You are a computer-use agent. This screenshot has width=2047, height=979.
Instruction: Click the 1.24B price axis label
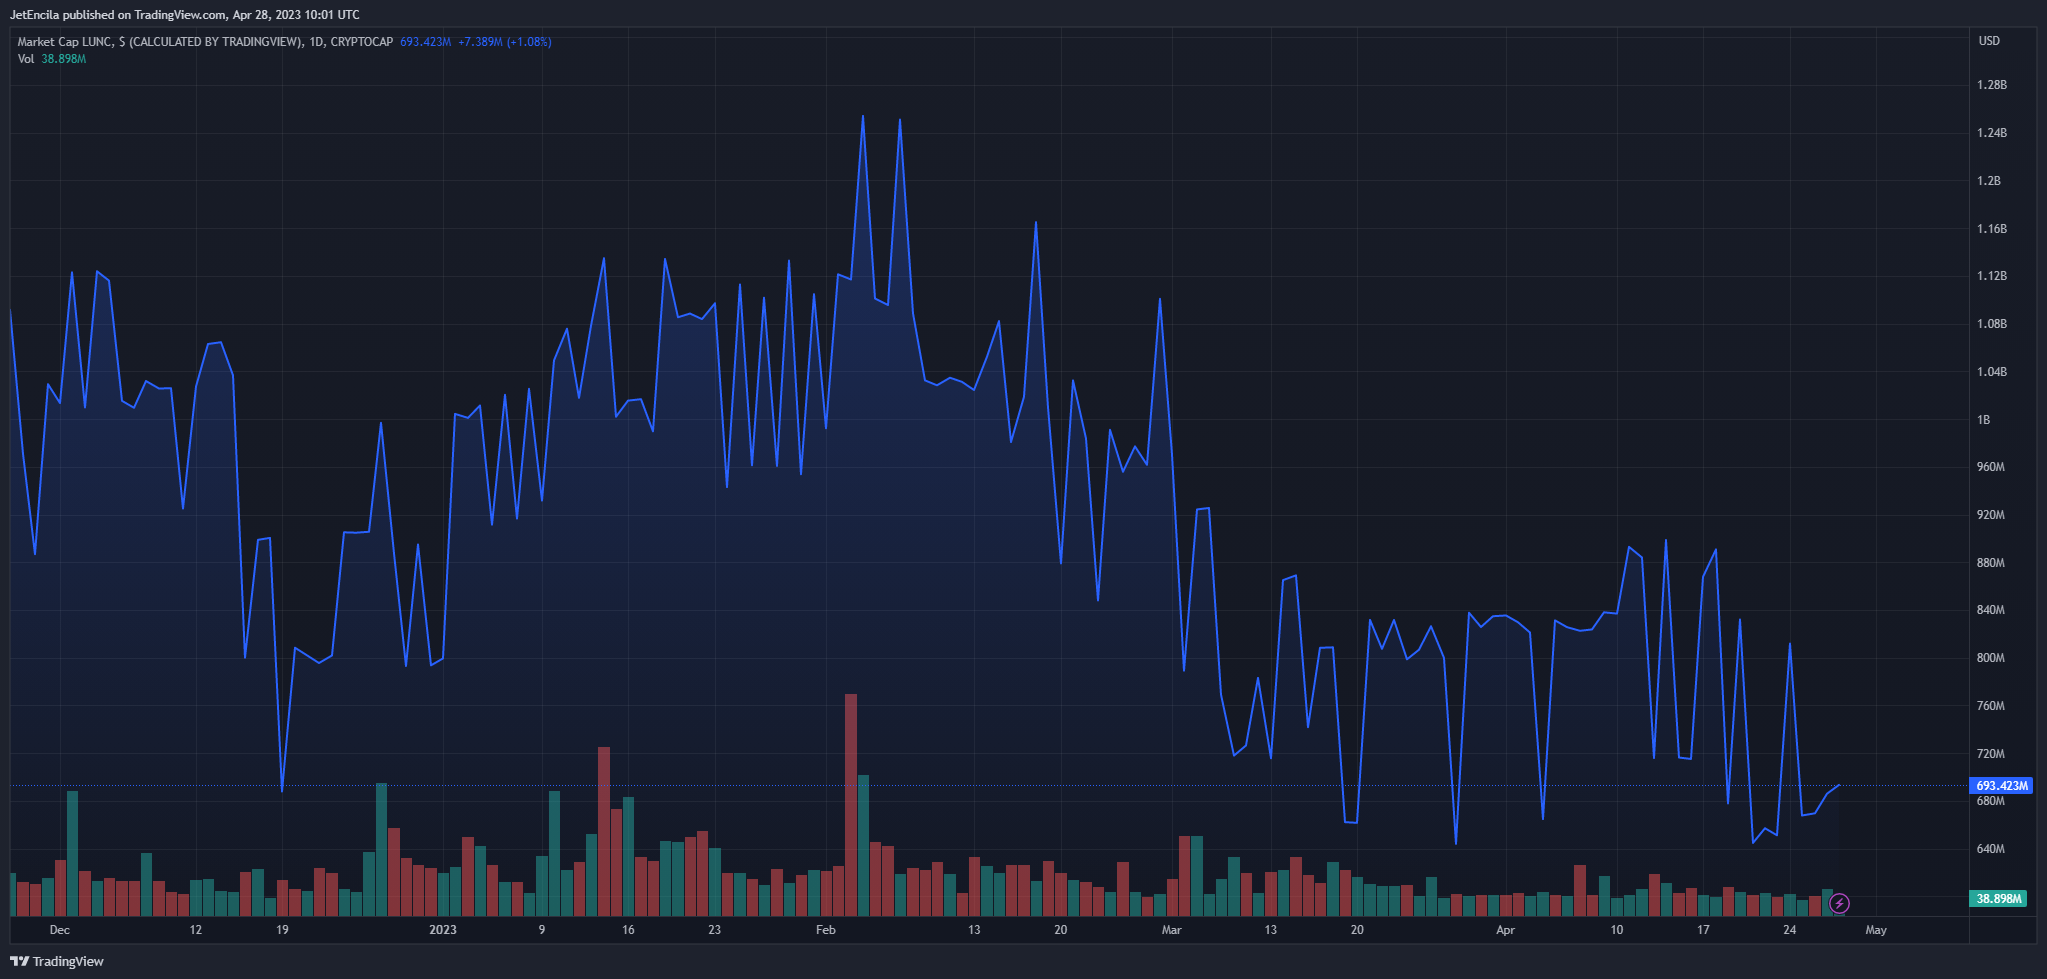(1992, 133)
